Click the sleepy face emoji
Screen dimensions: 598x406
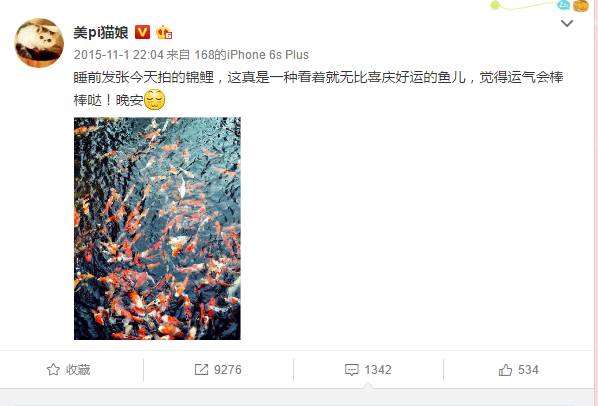coord(154,100)
